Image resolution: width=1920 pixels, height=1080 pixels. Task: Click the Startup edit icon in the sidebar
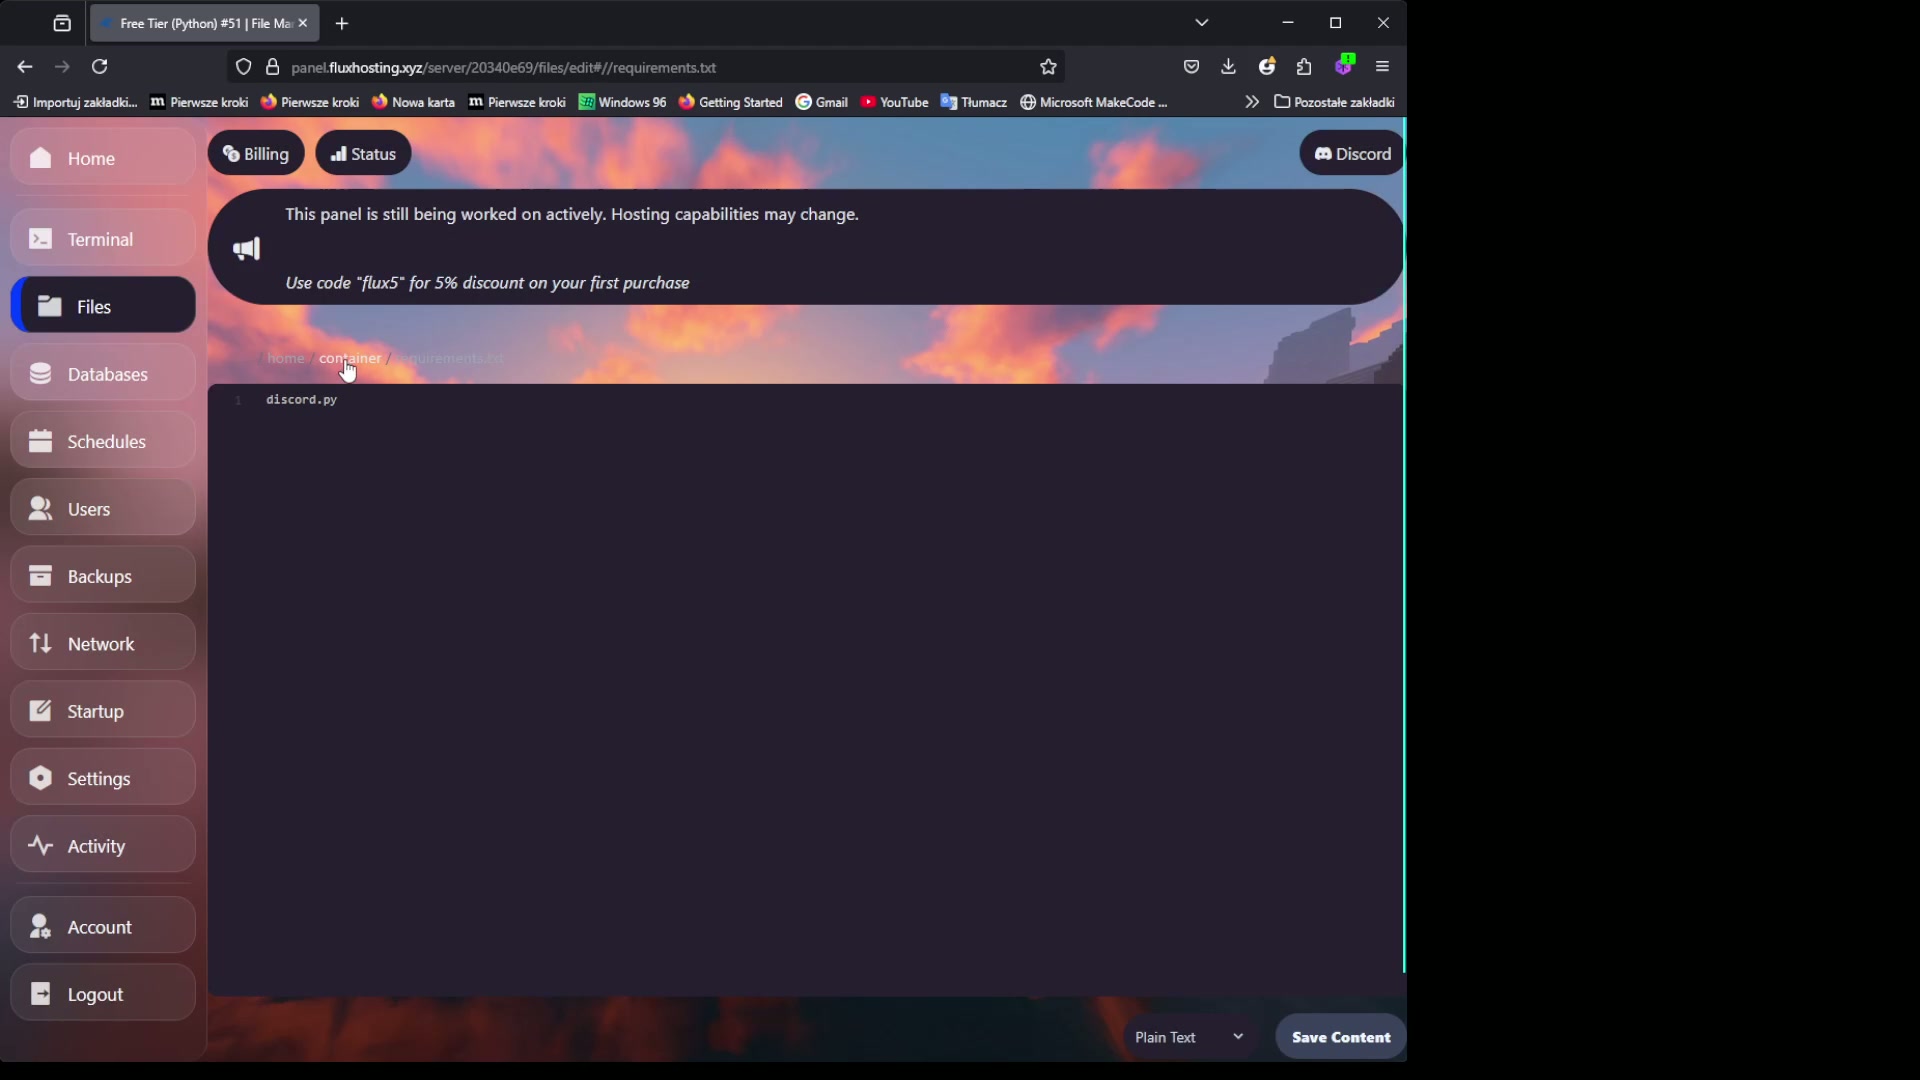click(40, 710)
